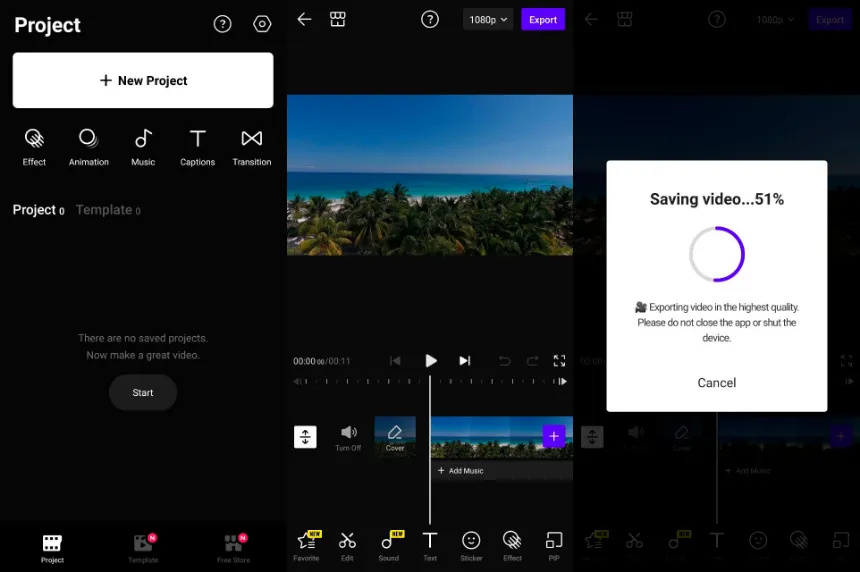Viewport: 860px width, 572px height.
Task: Select Template in the bottom navigation
Action: [x=143, y=548]
